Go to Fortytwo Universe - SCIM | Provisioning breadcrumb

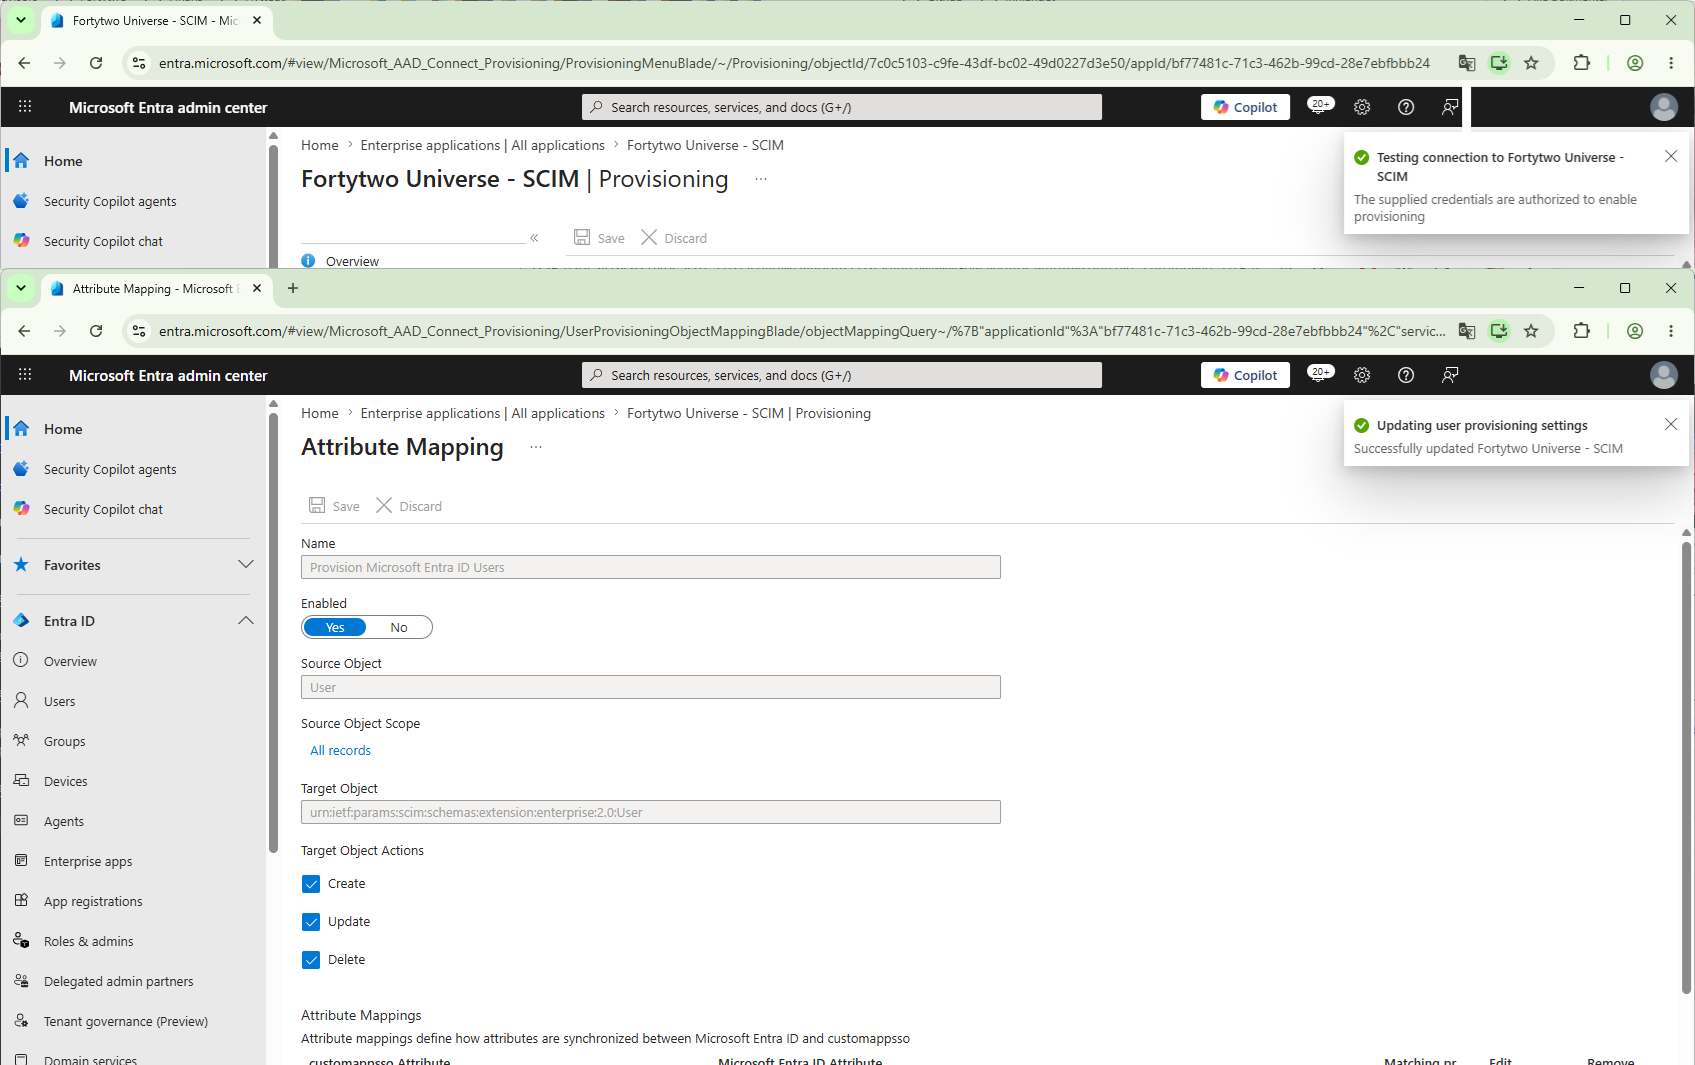tap(749, 413)
